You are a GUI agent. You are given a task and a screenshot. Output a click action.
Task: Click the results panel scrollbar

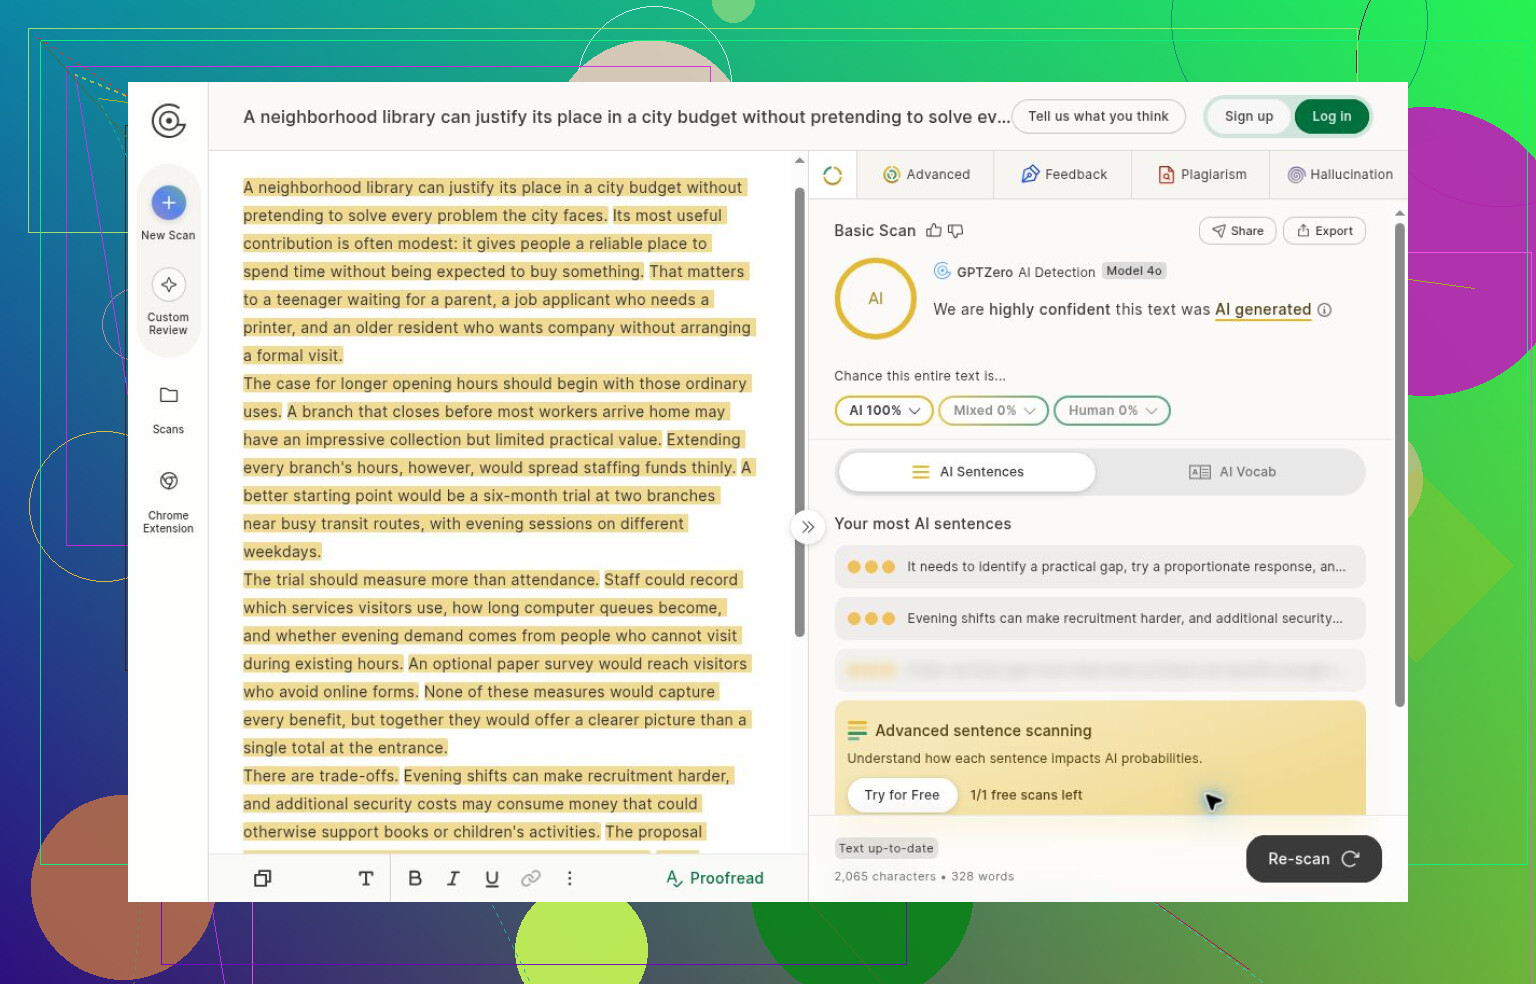[1400, 465]
